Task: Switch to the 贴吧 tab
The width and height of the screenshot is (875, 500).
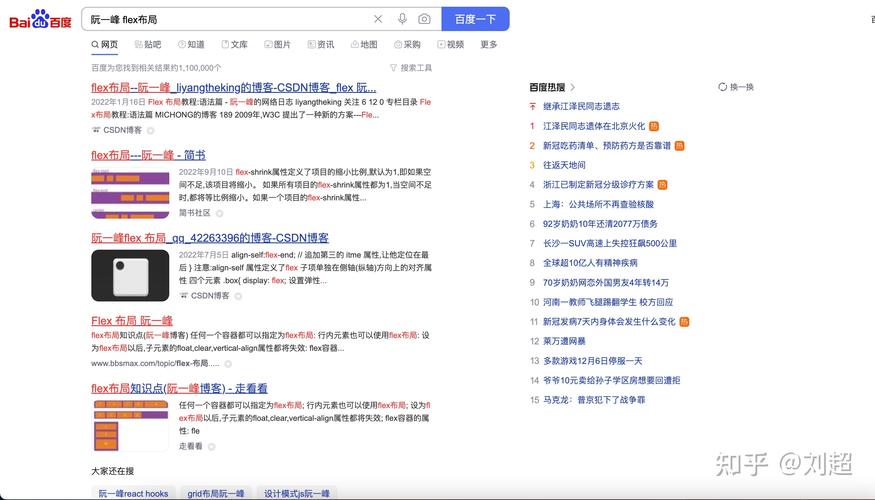Action: [x=148, y=45]
